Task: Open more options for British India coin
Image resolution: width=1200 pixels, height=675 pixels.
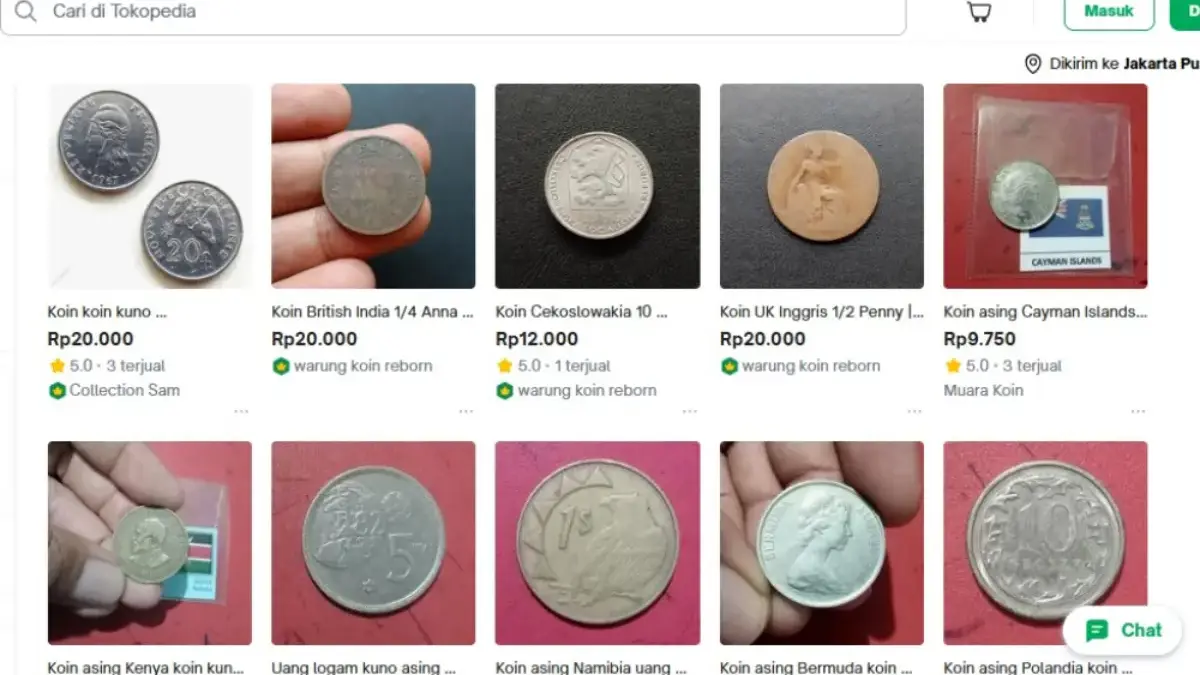Action: 466,411
